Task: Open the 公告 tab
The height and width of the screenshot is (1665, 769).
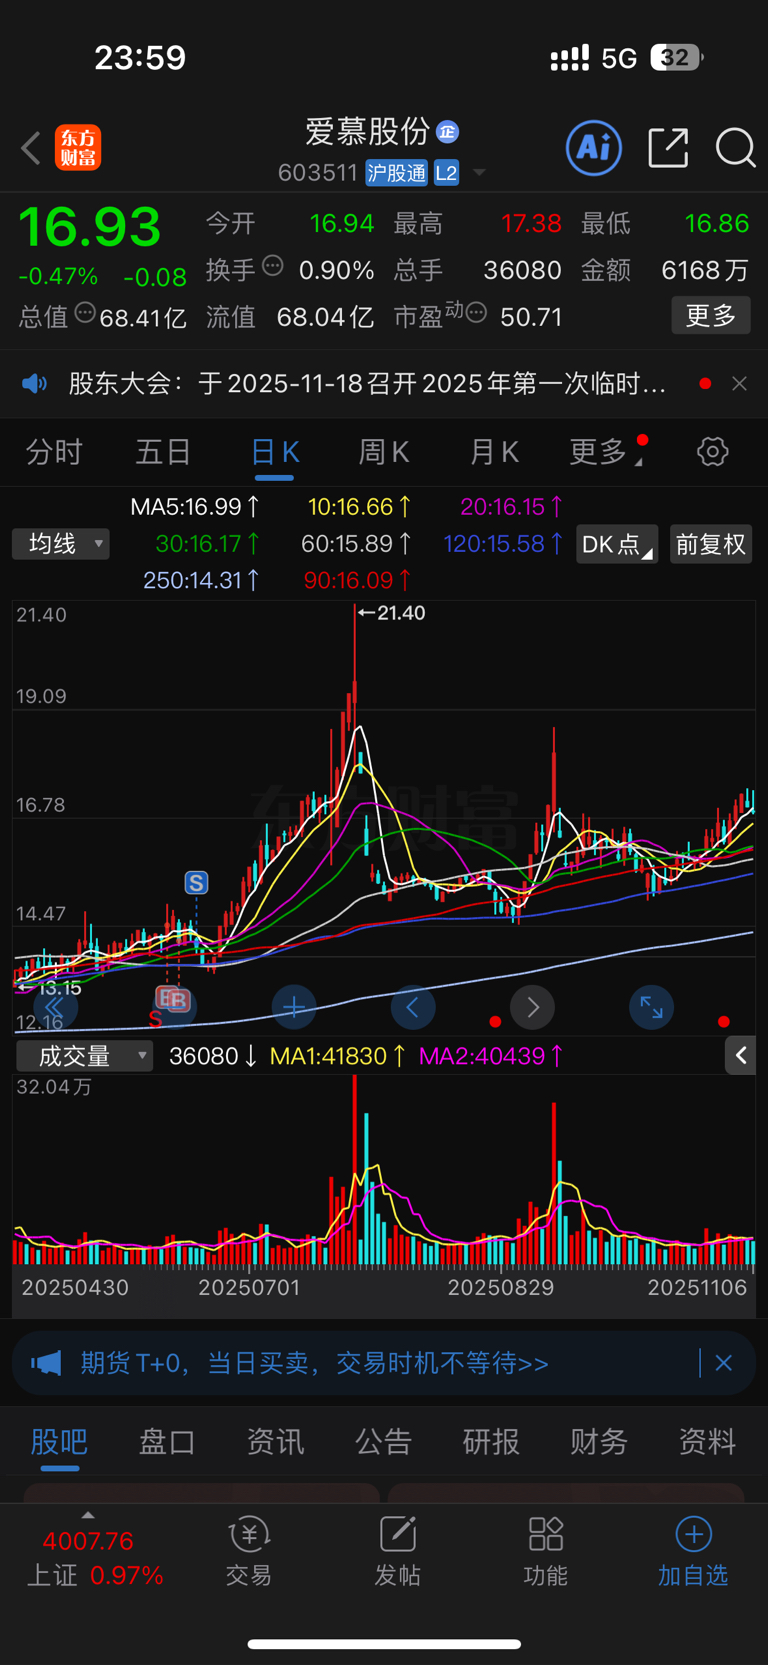Action: point(383,1441)
